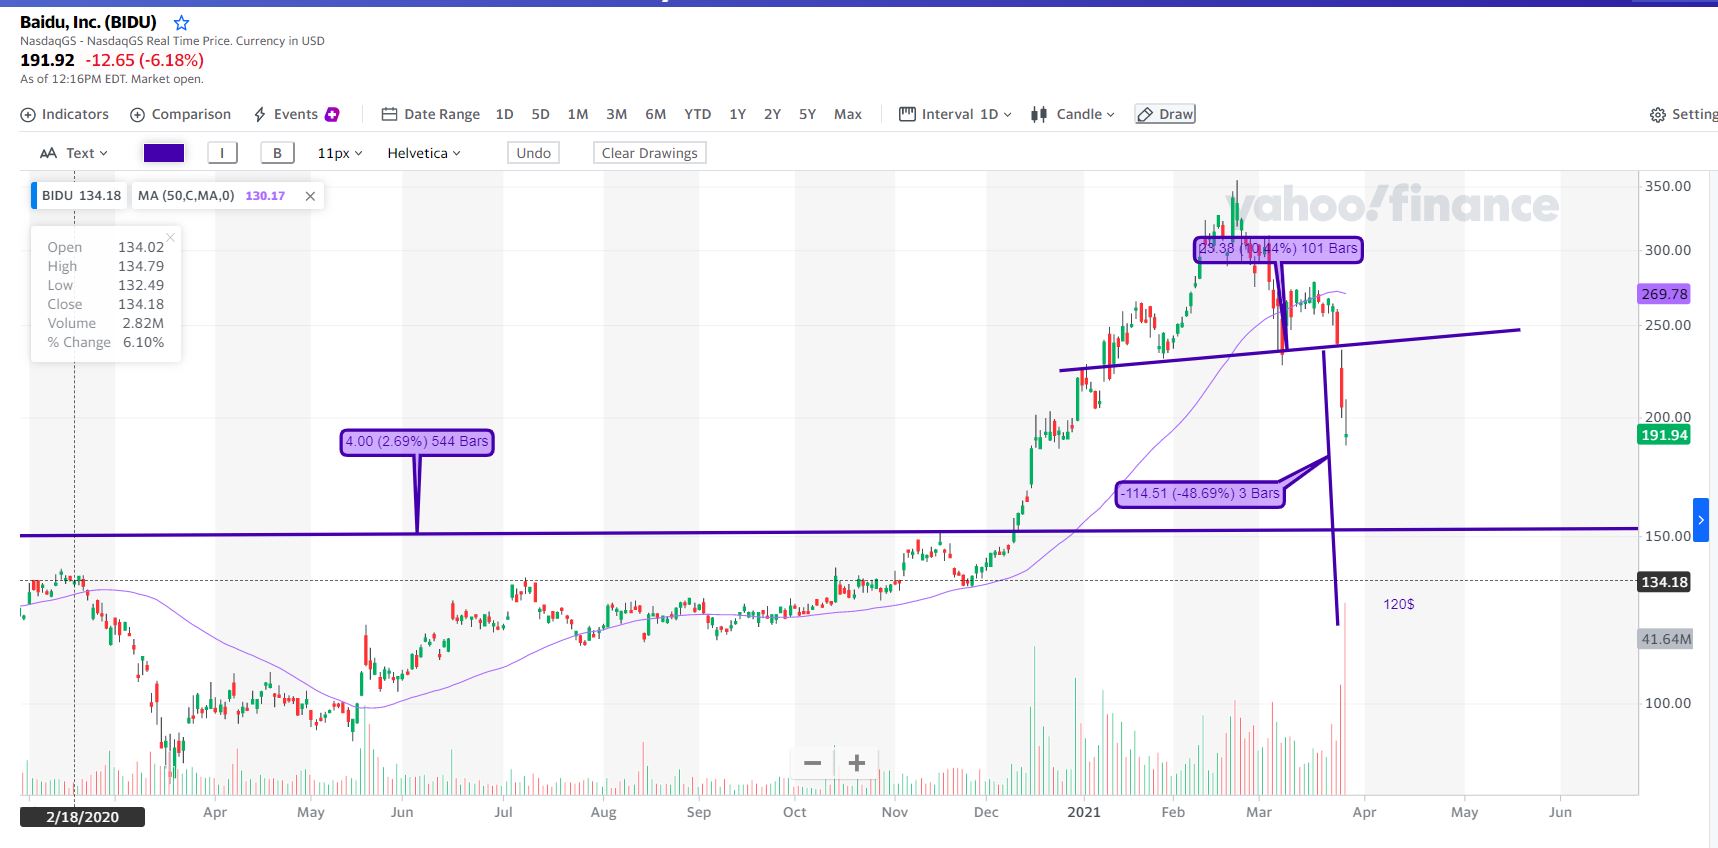
Task: Open the Comparison tool
Action: point(181,114)
